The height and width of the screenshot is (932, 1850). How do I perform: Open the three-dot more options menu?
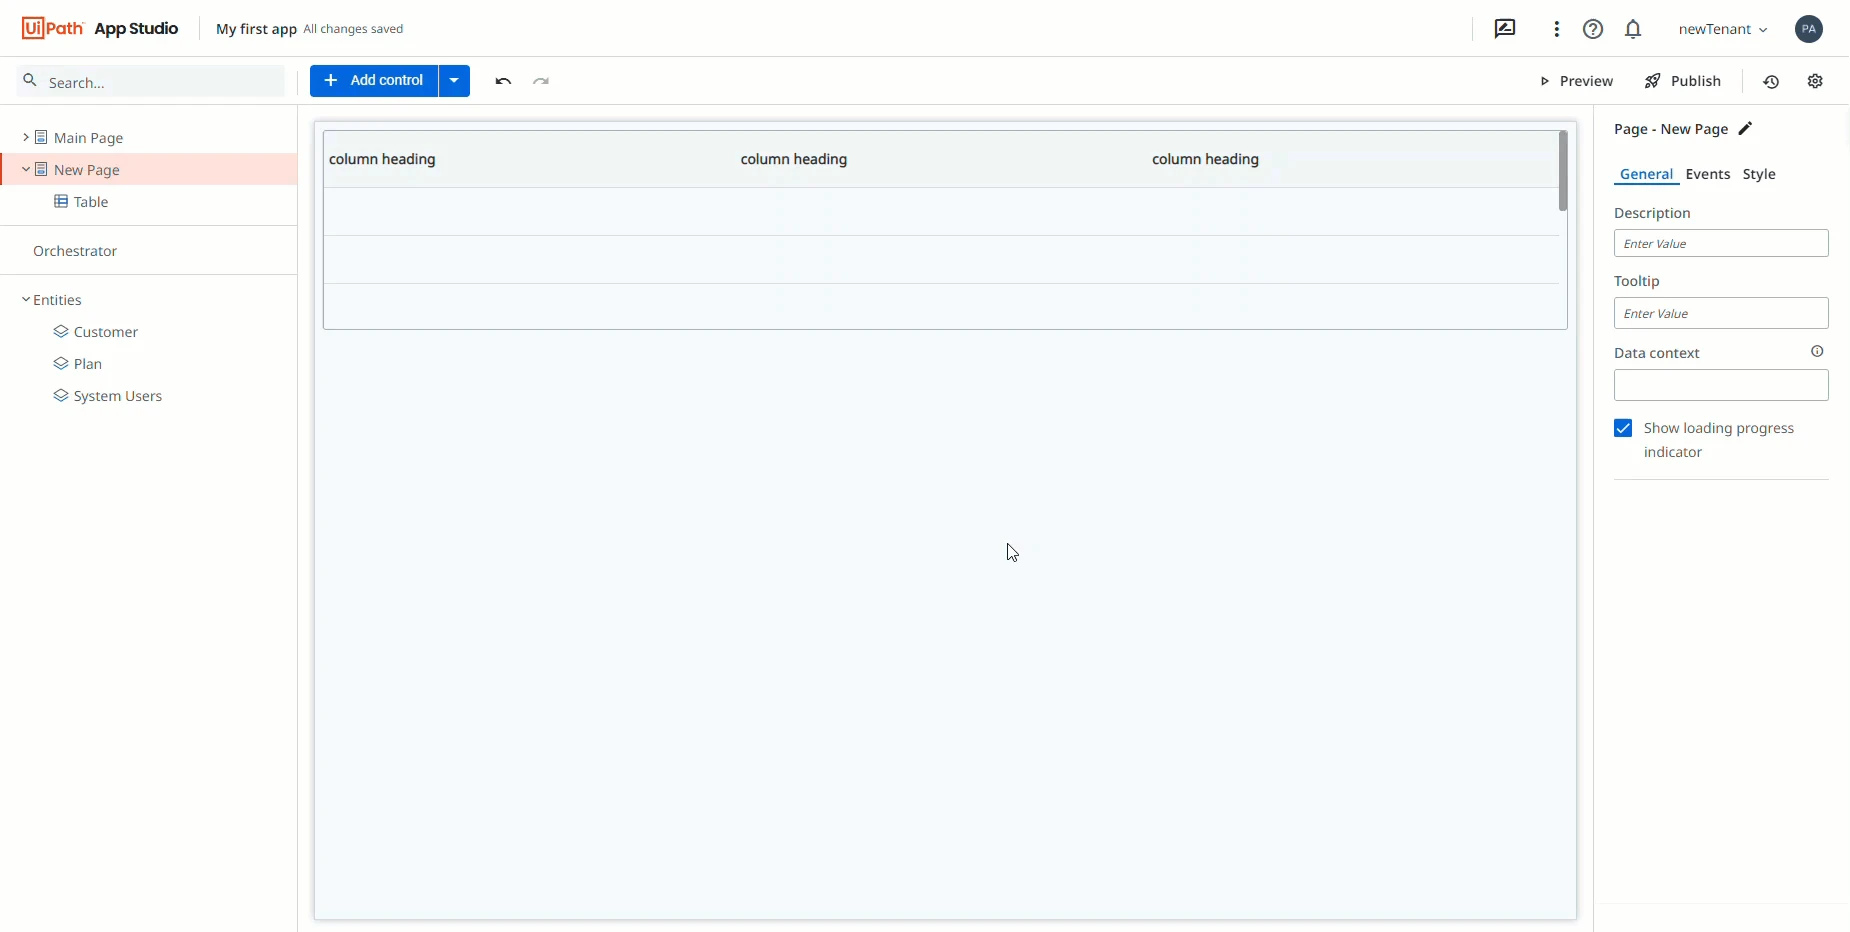pyautogui.click(x=1556, y=29)
